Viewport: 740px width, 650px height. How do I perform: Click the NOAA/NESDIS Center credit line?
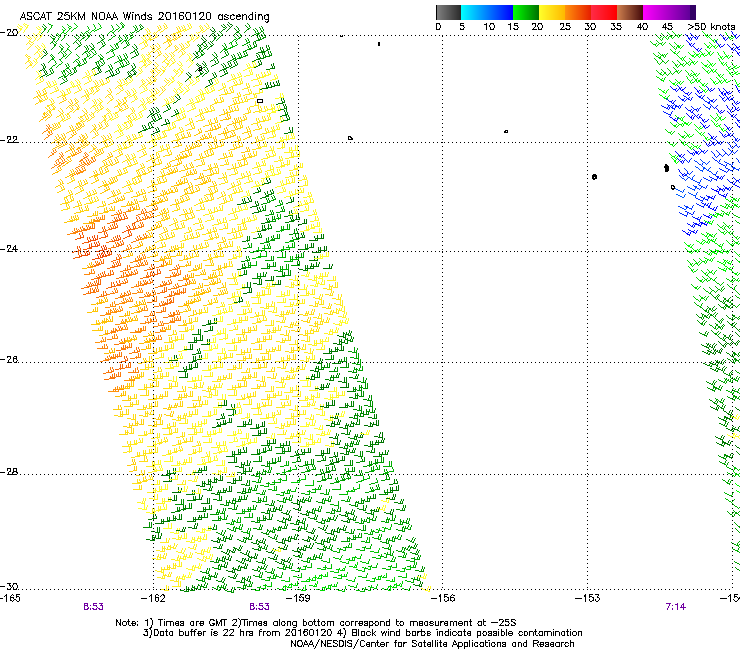pyautogui.click(x=432, y=644)
